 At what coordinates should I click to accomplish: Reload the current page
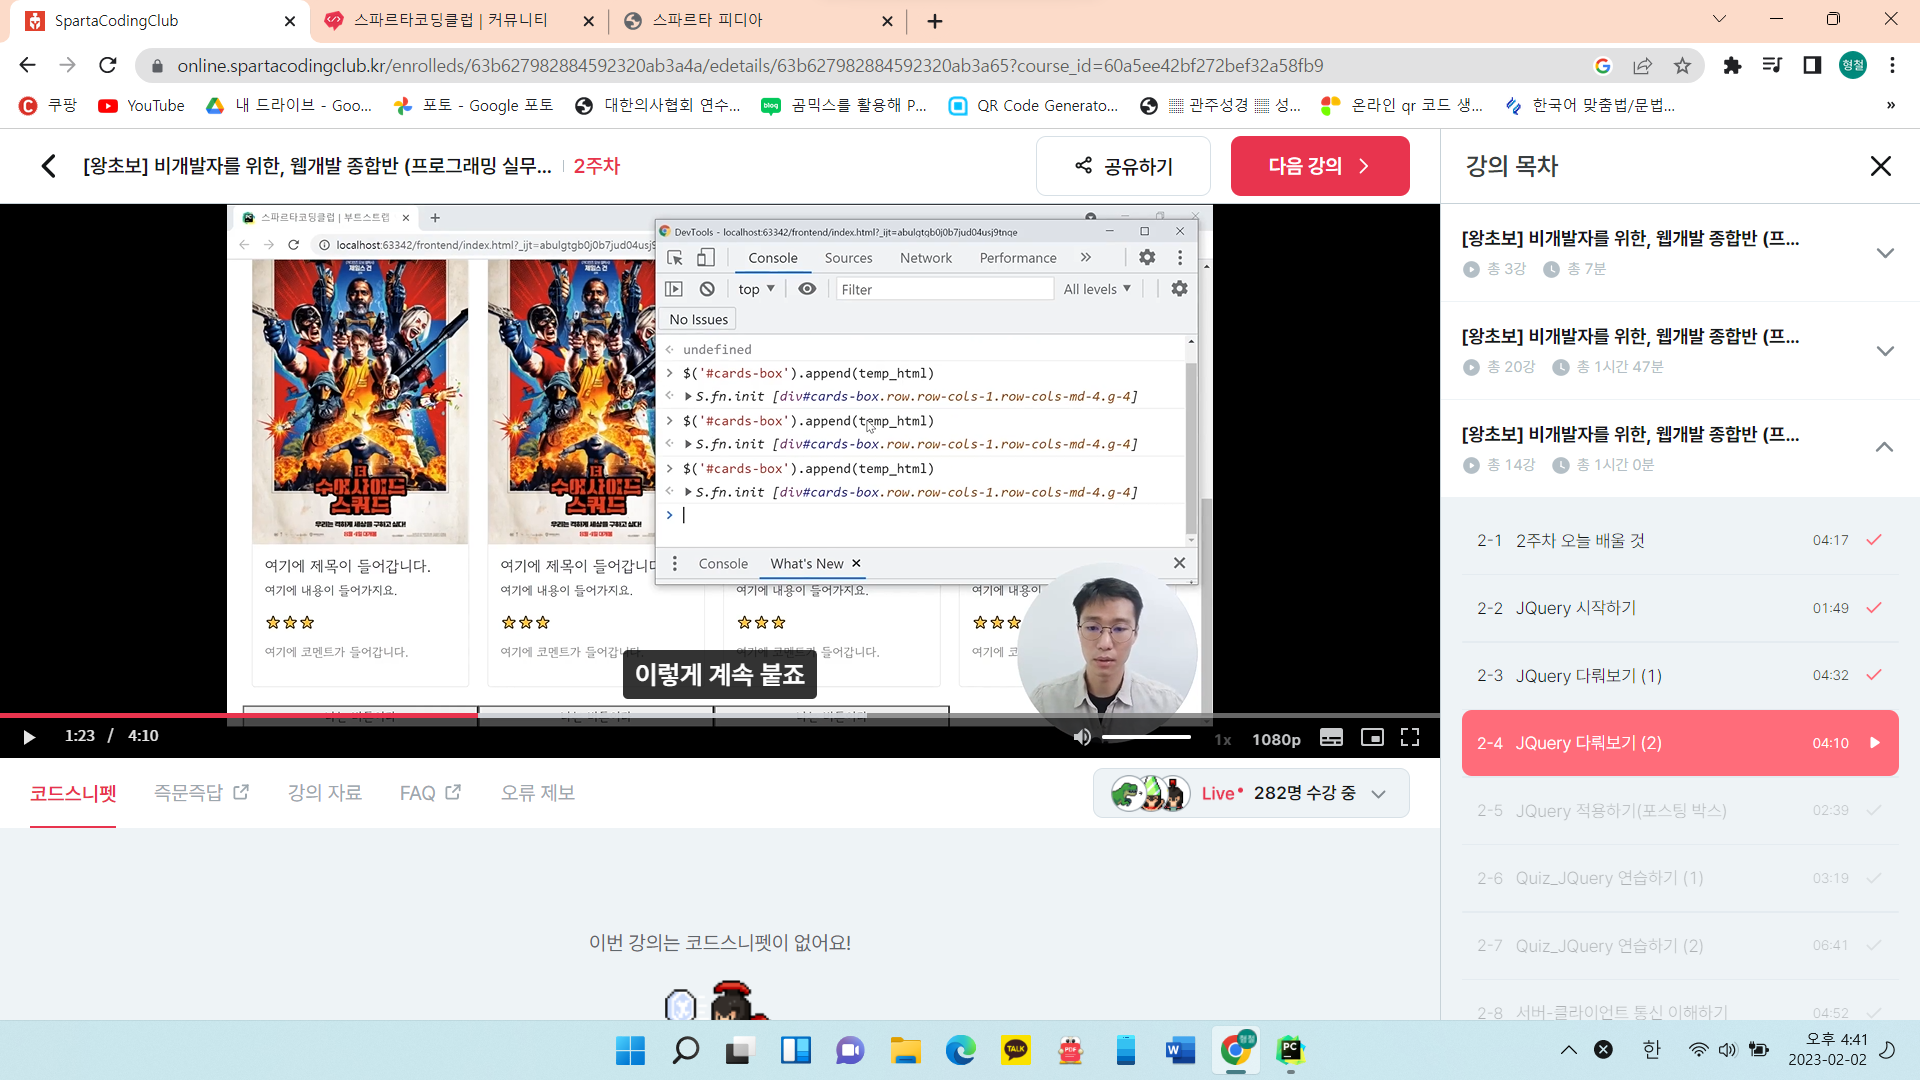[x=108, y=65]
